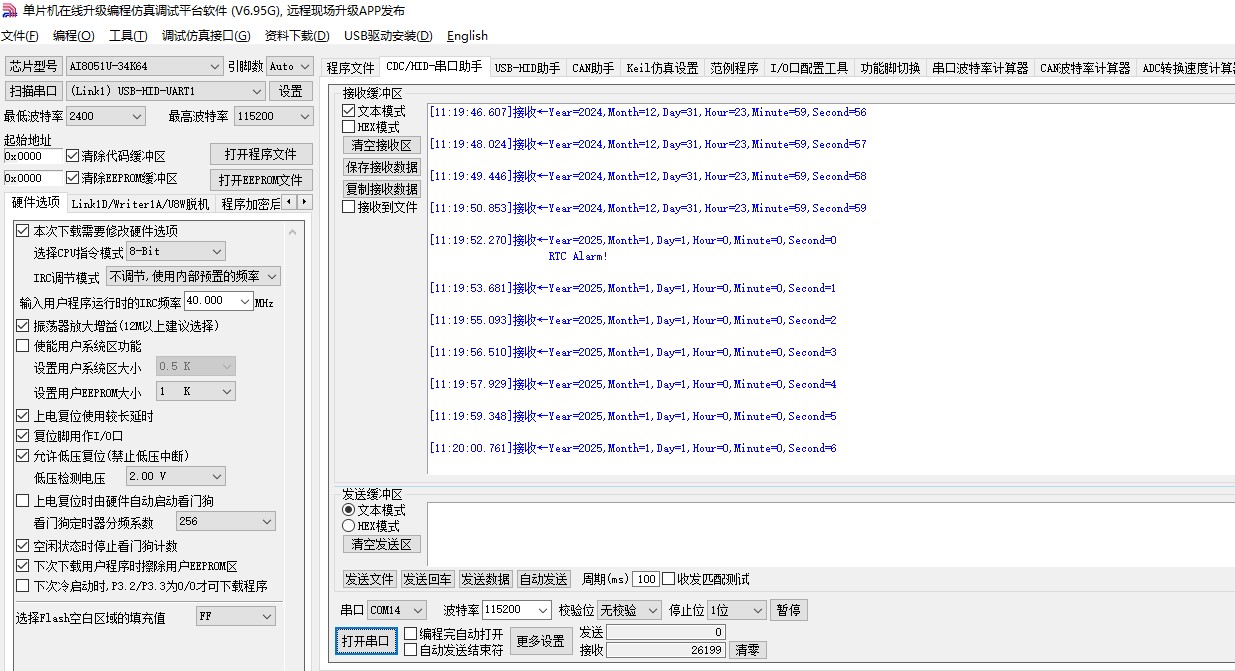The height and width of the screenshot is (671, 1235).
Task: Open the Keil仿真设置 tab
Action: click(x=662, y=68)
